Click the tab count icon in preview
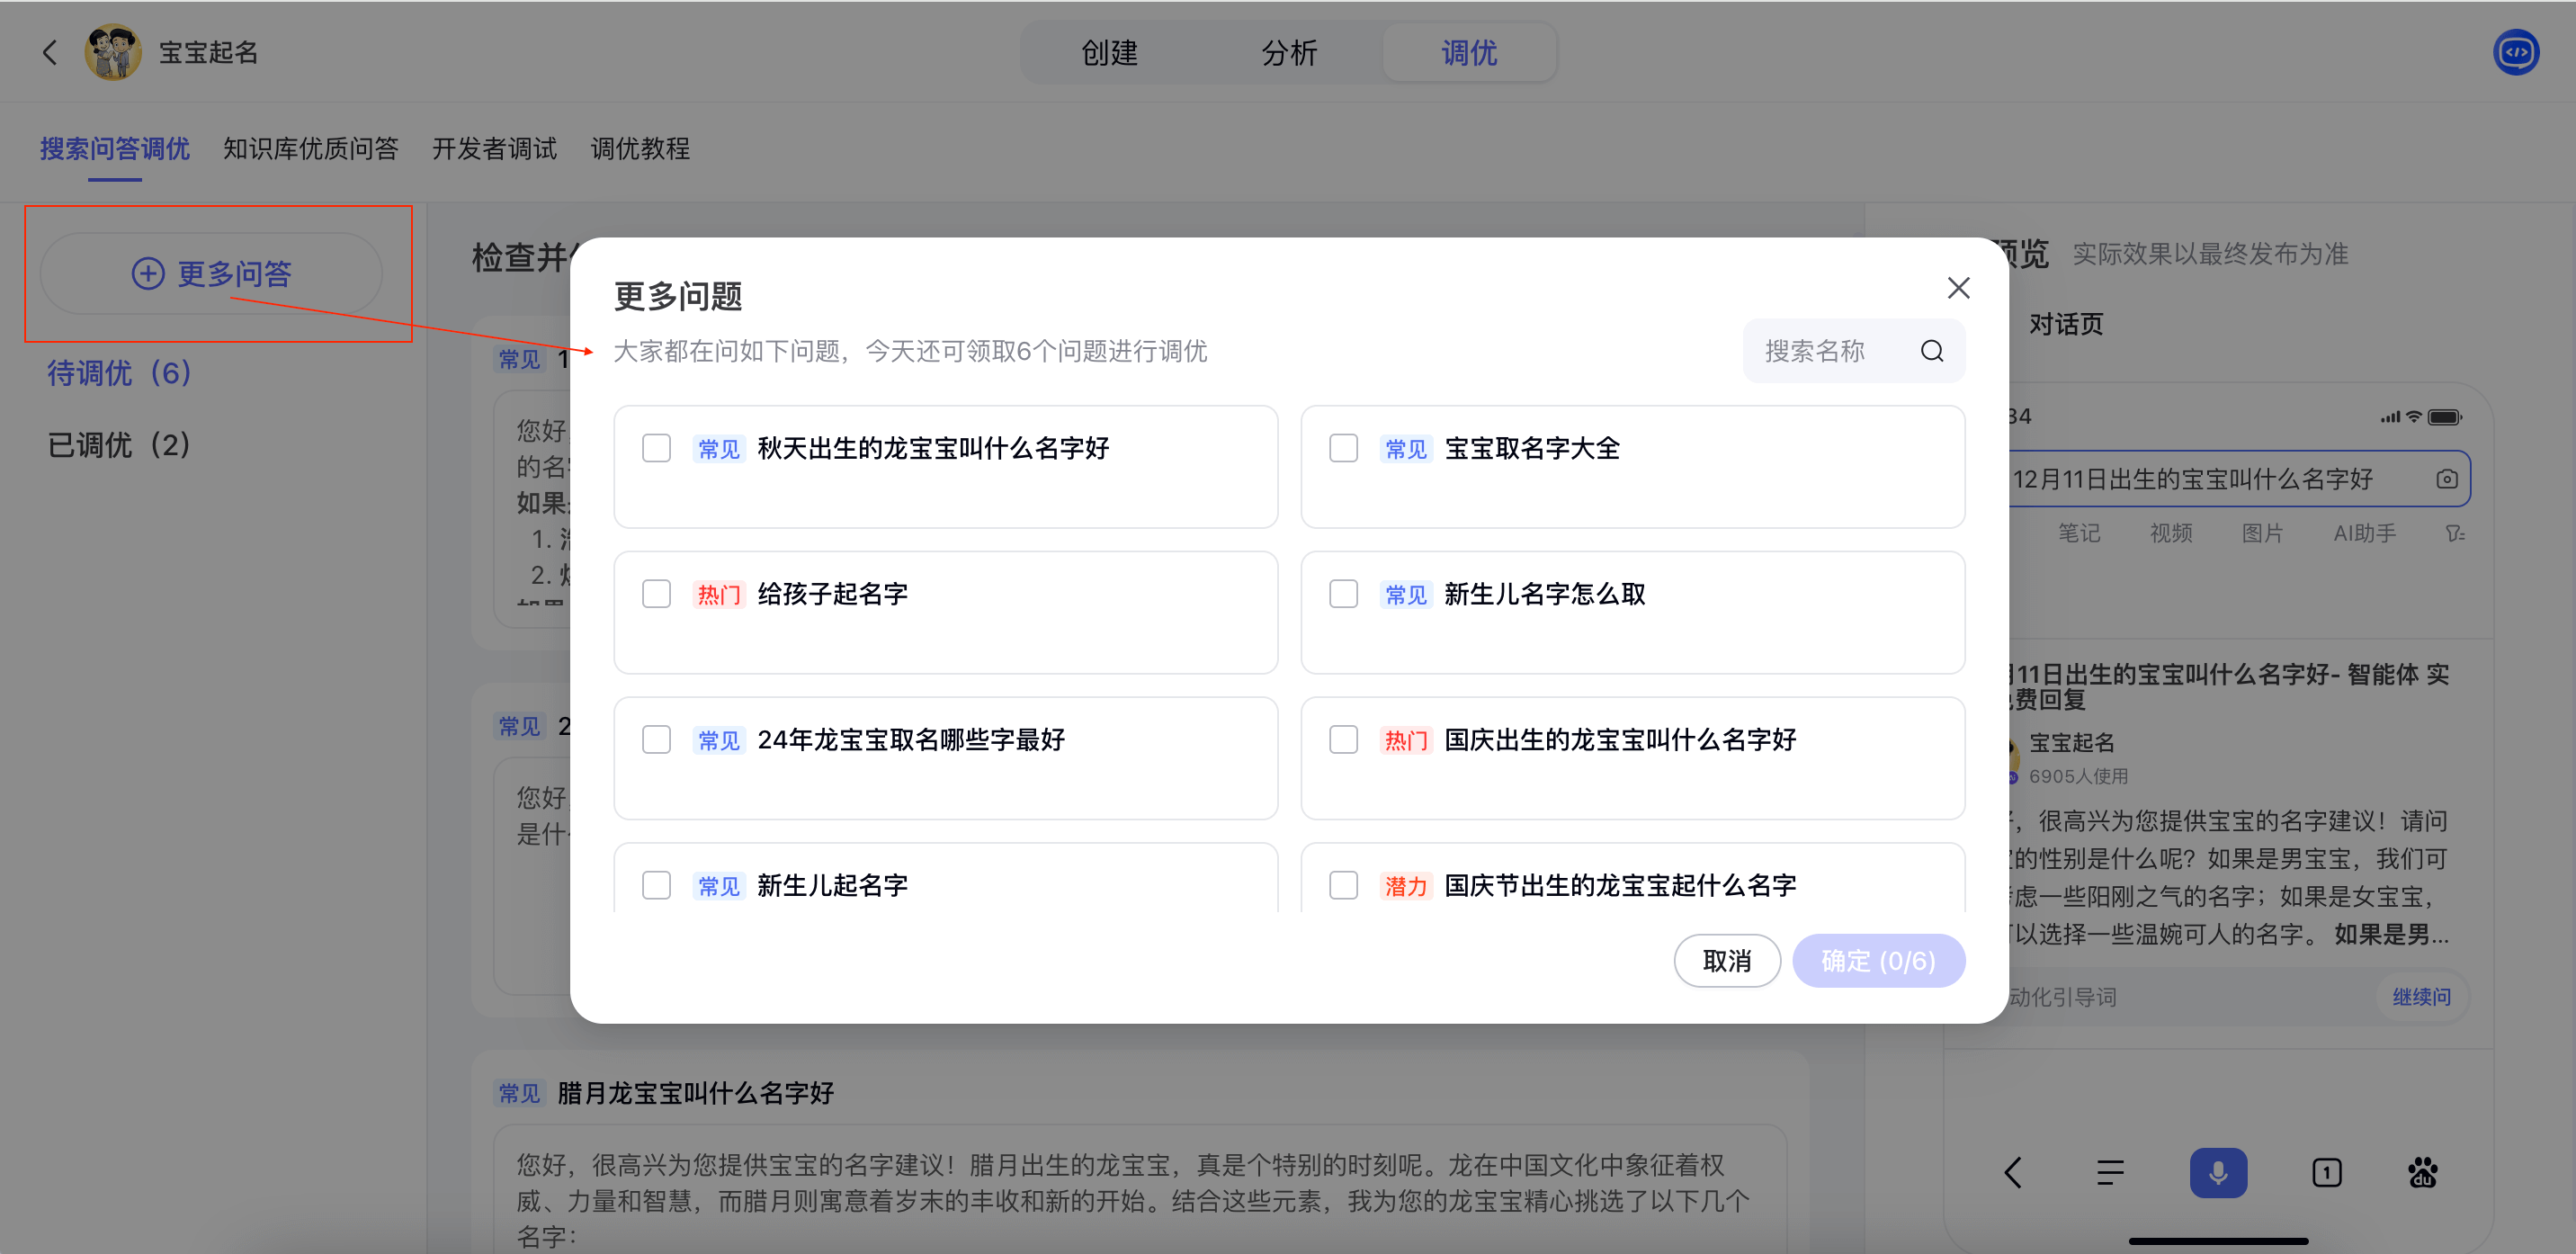The height and width of the screenshot is (1254, 2576). click(x=2326, y=1172)
